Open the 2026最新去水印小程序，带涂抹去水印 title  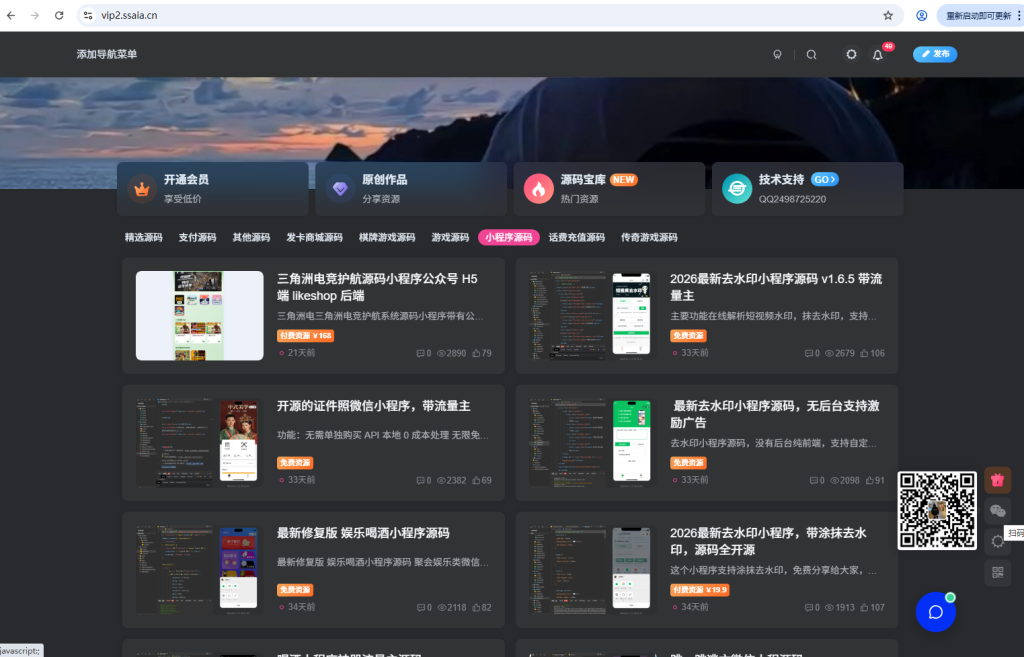point(769,541)
